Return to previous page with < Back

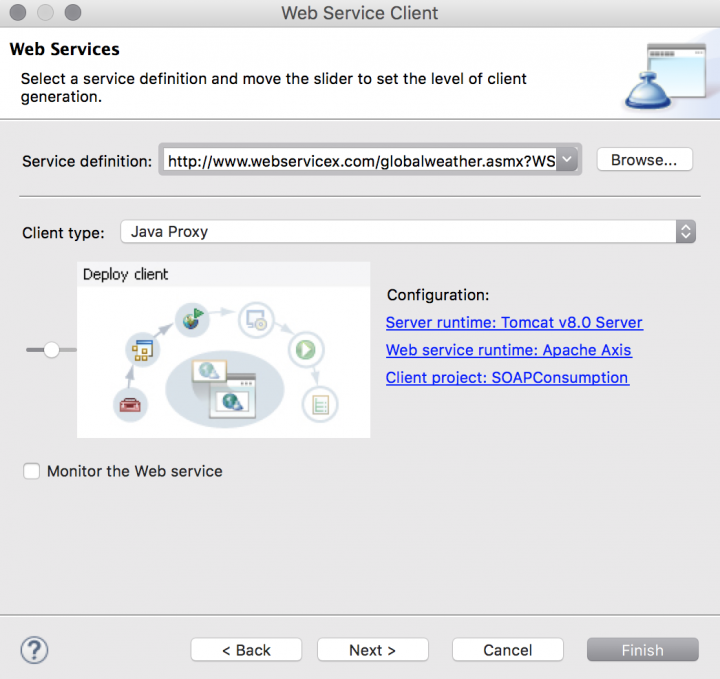[247, 650]
